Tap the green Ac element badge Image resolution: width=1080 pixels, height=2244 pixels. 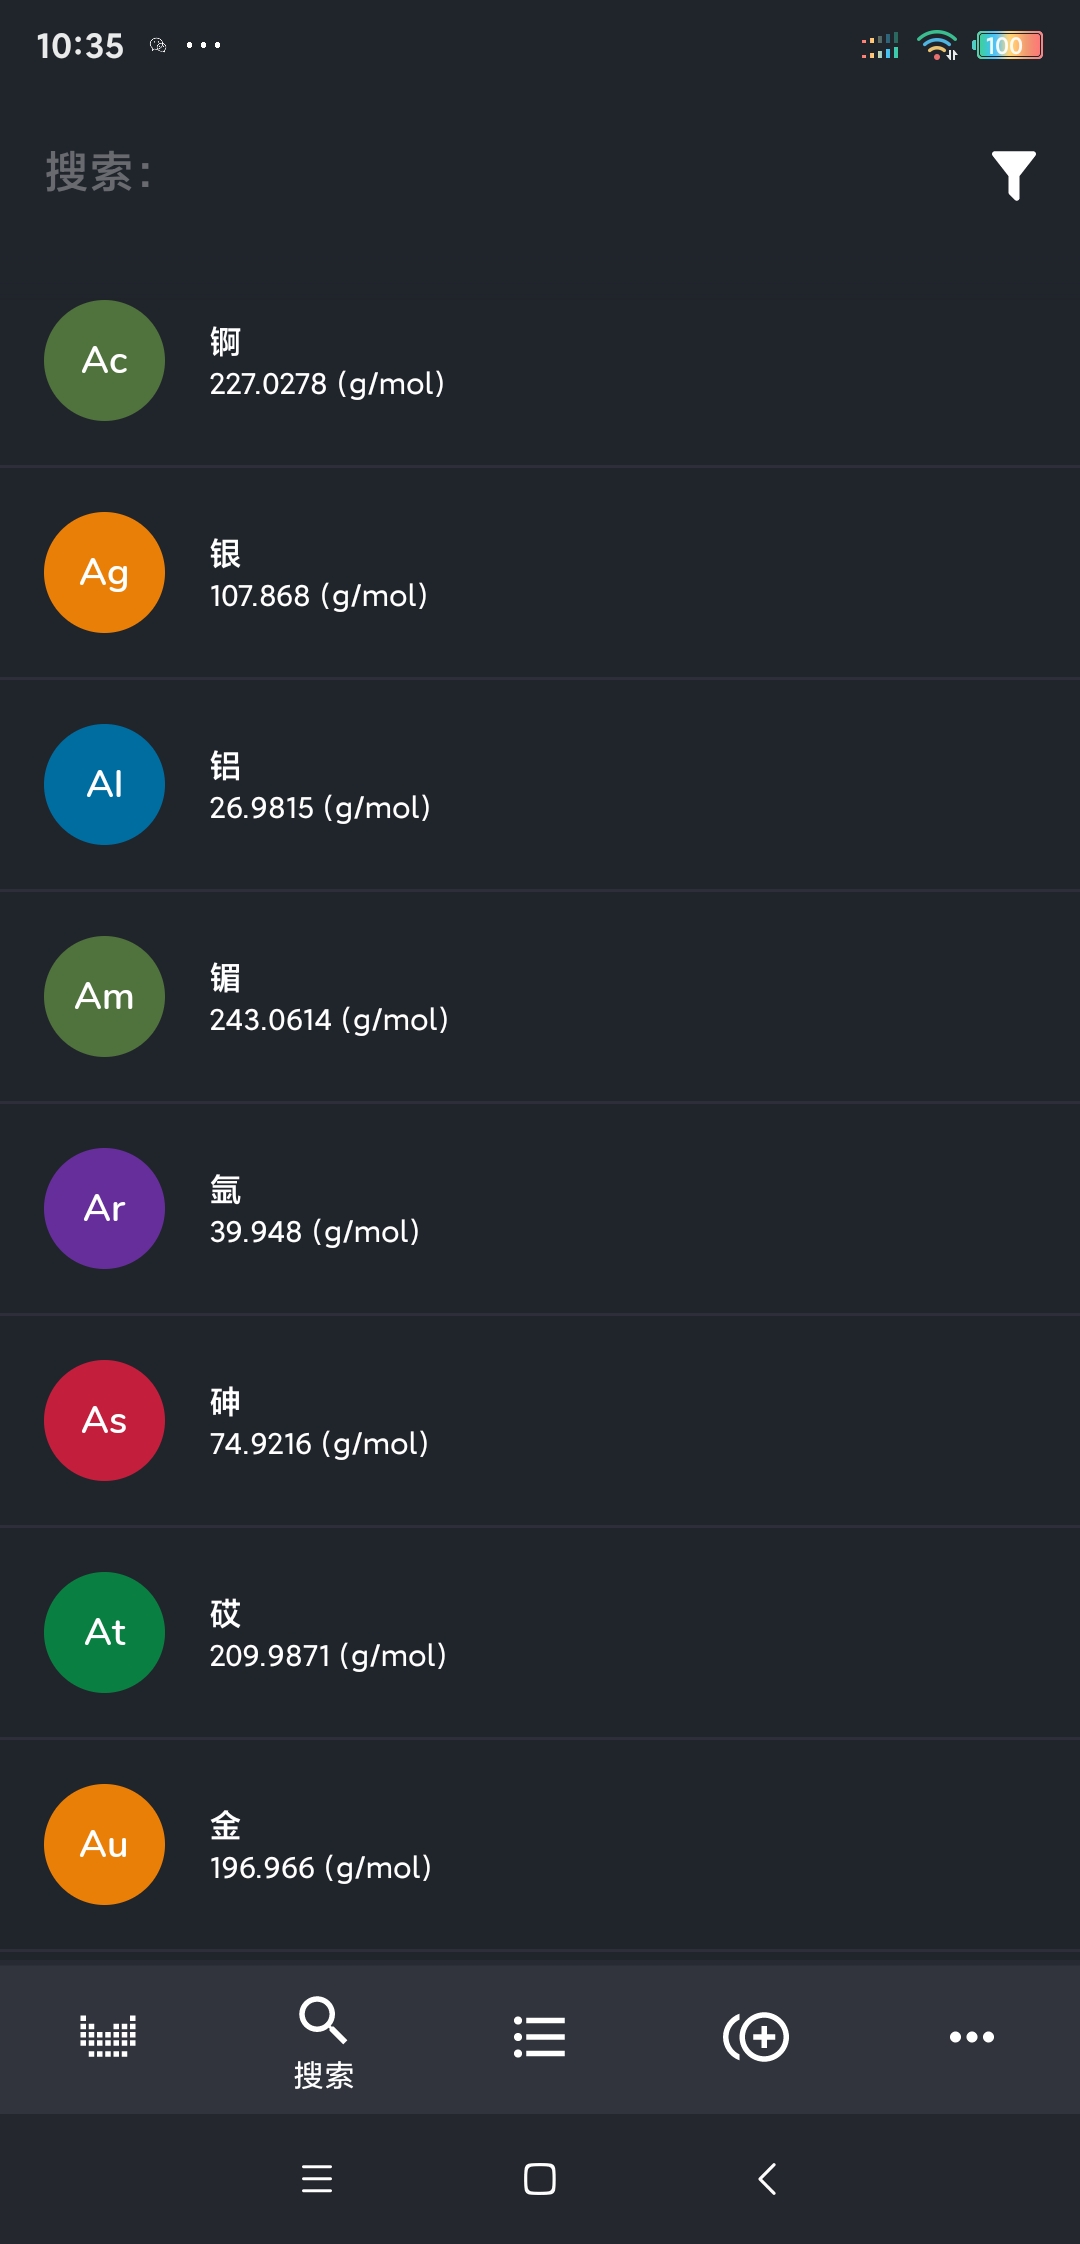coord(104,361)
